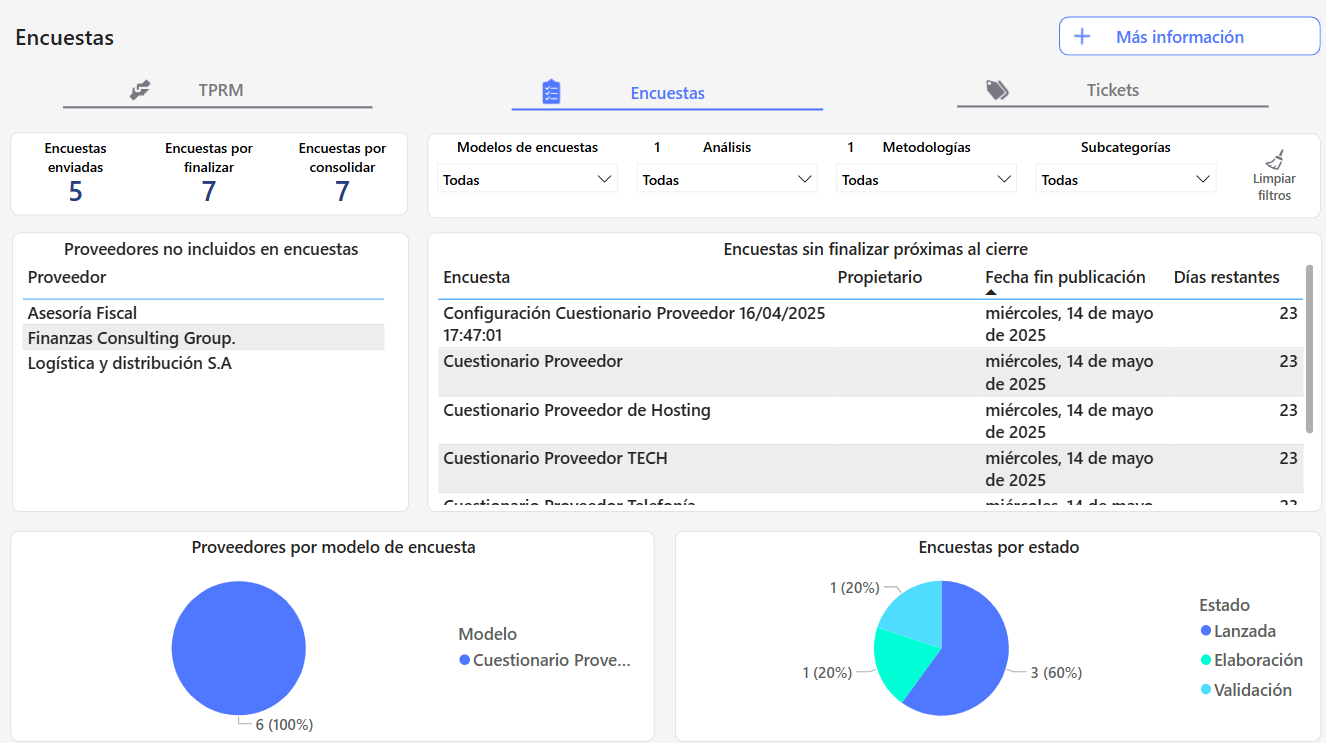Open the Modelos de encuestas dropdown
The image size is (1326, 743).
click(527, 180)
